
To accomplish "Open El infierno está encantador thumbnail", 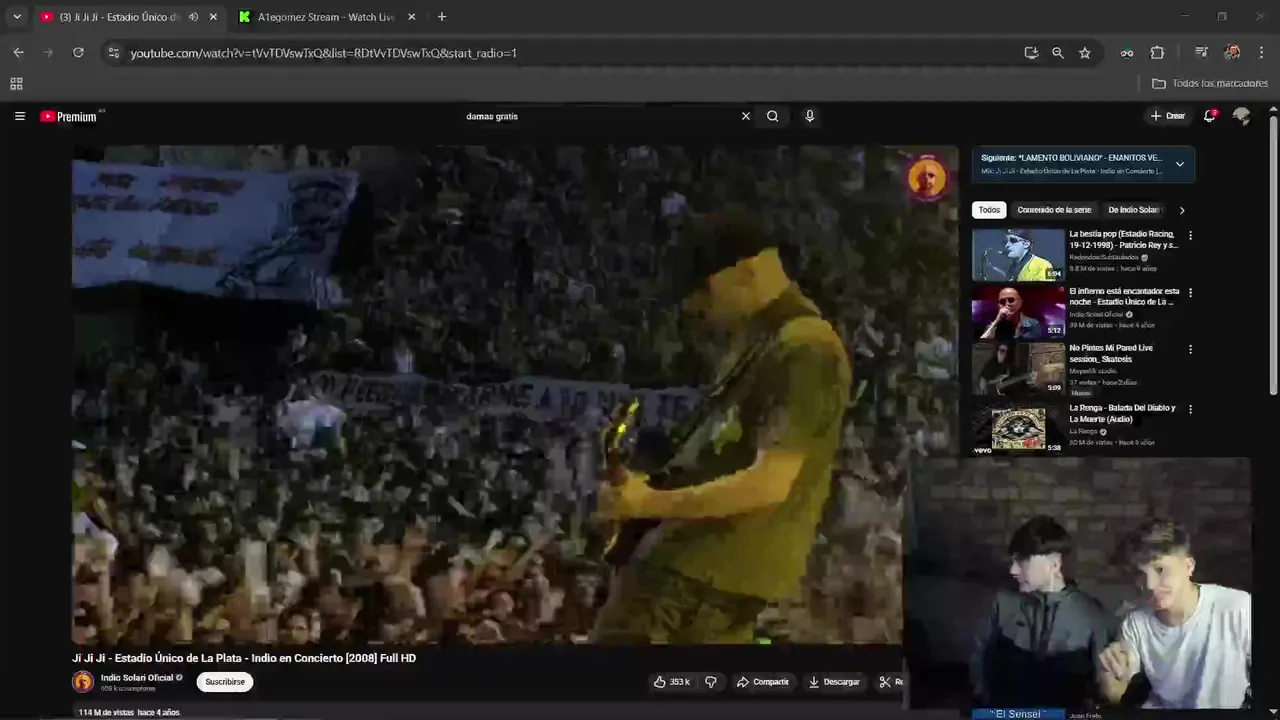I will coord(1018,312).
